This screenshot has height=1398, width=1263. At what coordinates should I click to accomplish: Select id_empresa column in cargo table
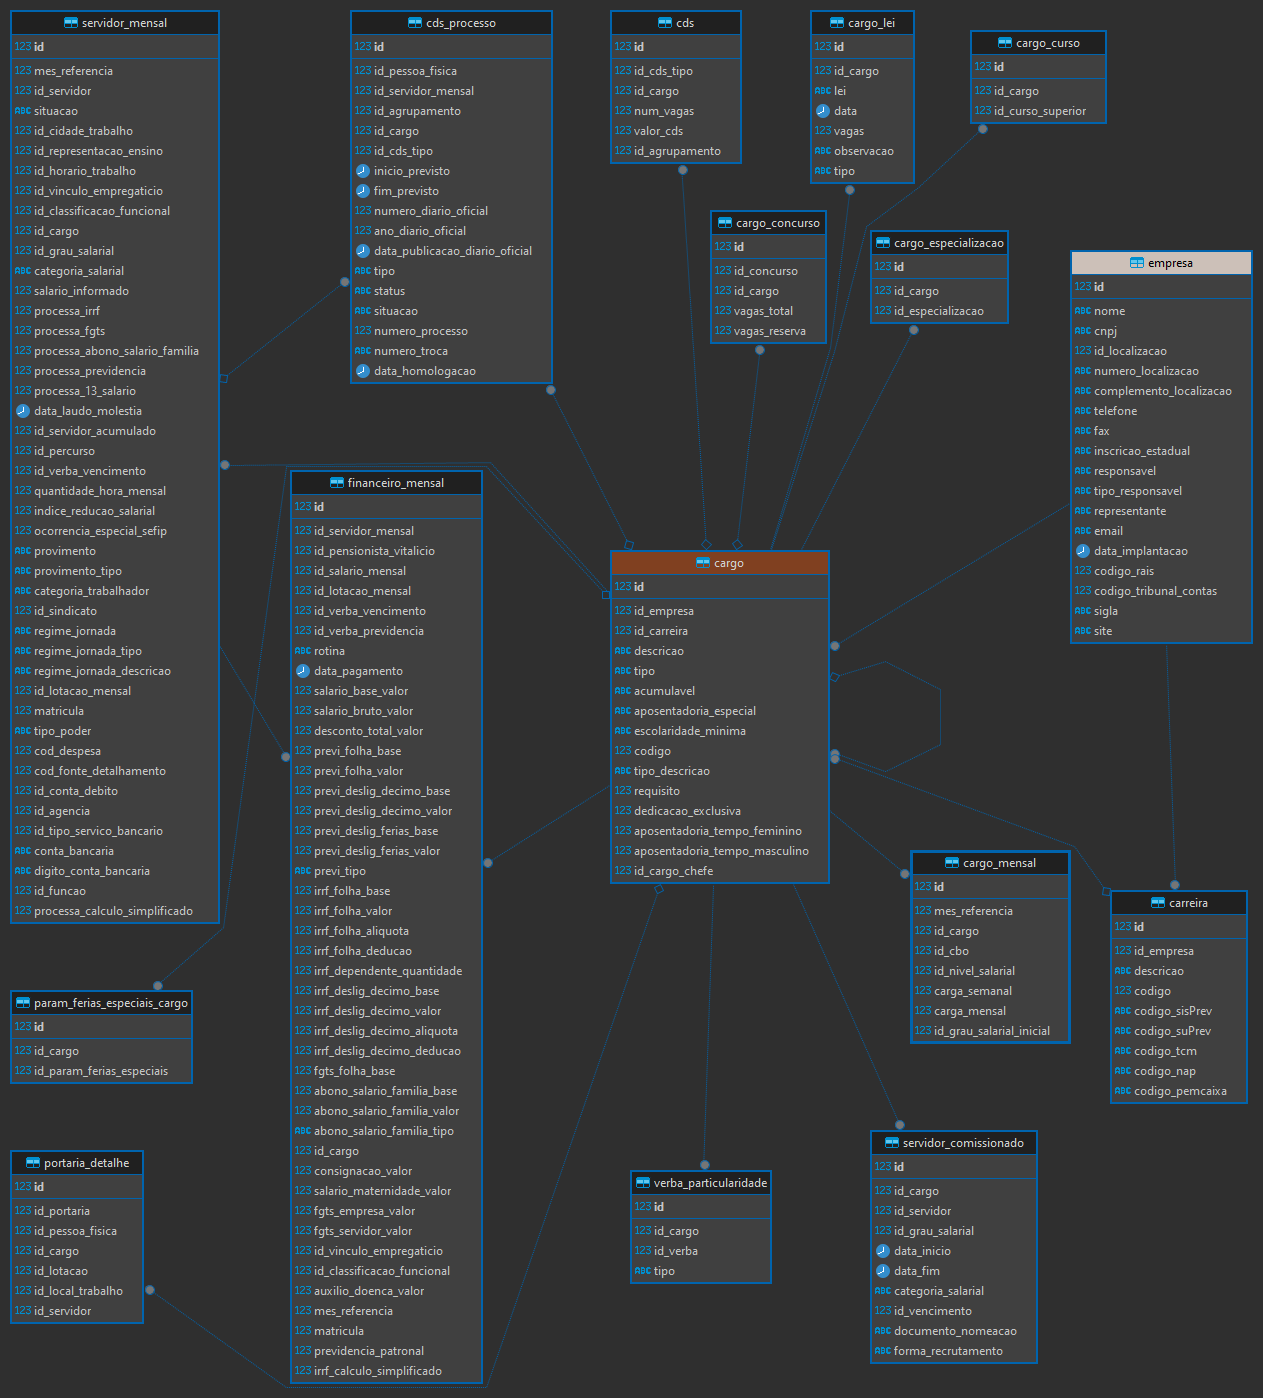tap(720, 611)
